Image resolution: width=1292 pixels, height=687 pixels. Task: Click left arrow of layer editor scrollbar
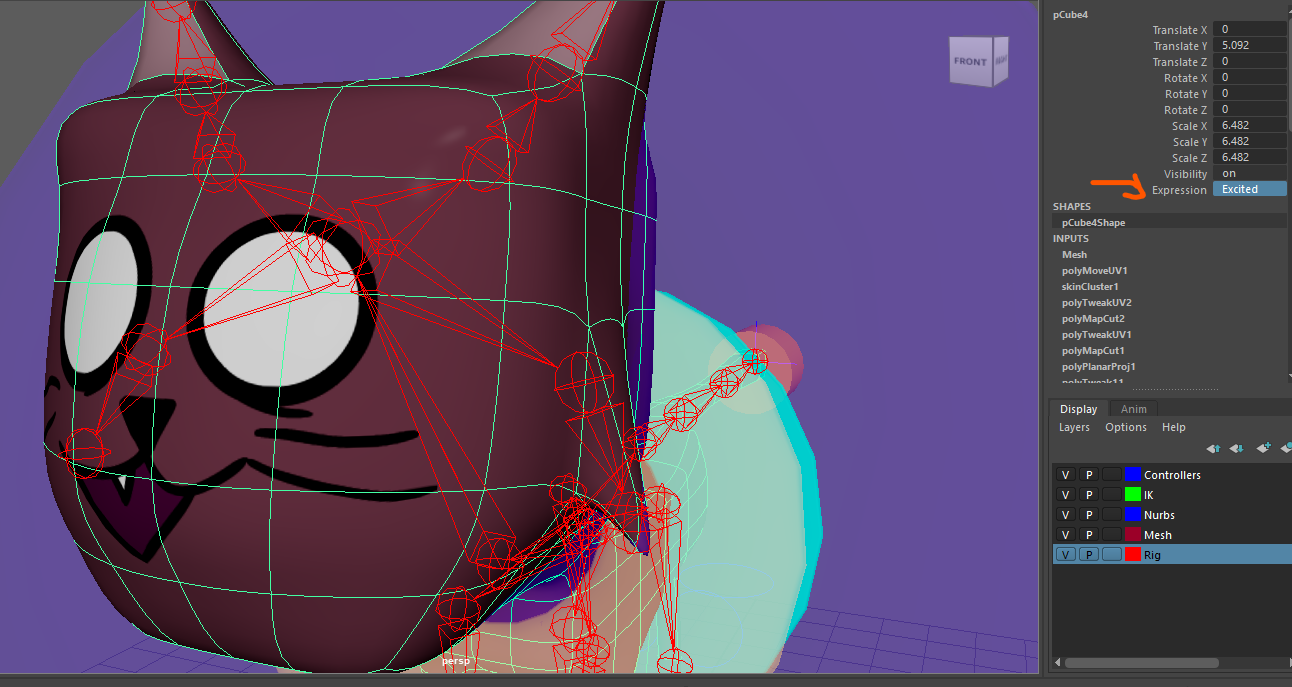pos(1058,662)
